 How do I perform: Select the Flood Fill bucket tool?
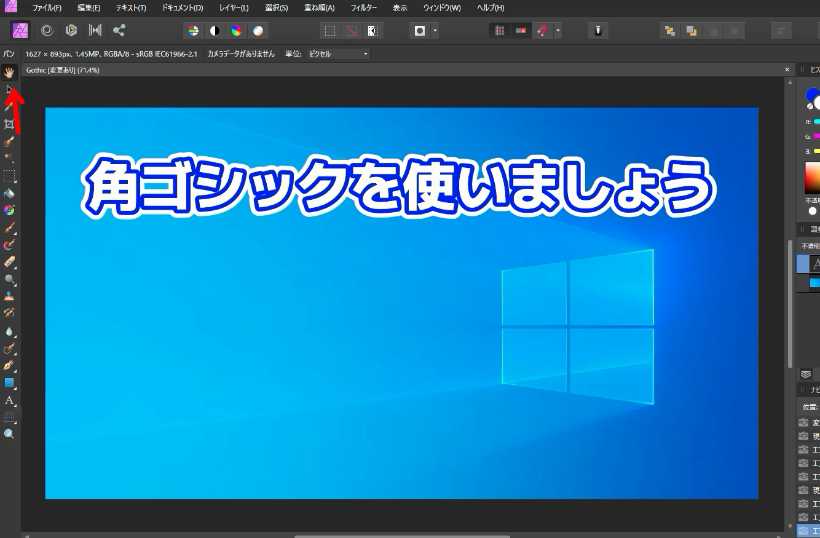(9, 193)
